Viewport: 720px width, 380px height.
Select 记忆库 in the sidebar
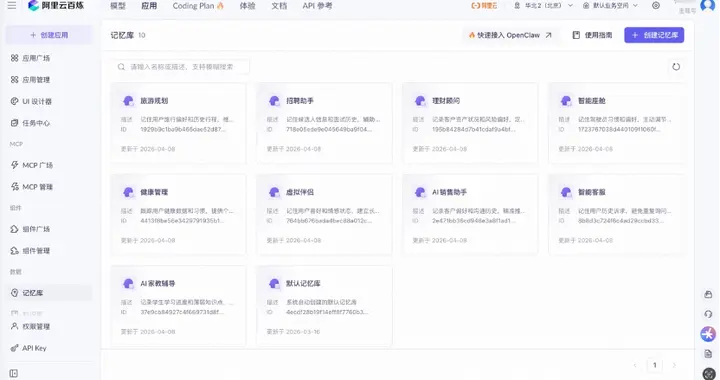point(49,293)
